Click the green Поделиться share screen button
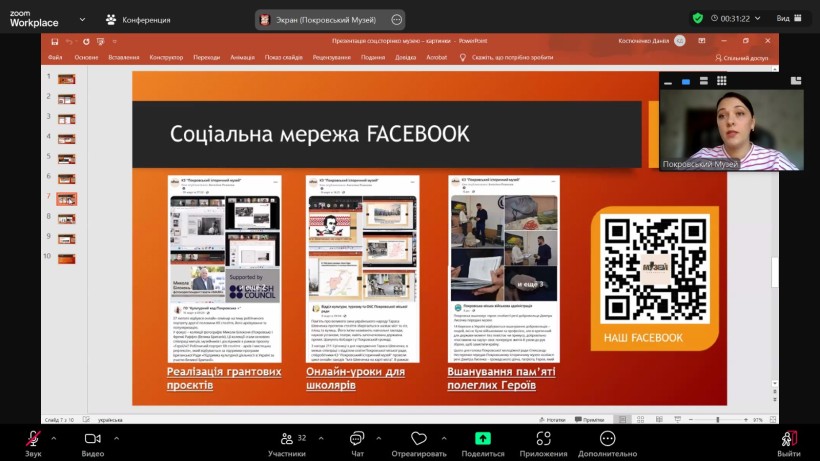The image size is (820, 461). (483, 444)
